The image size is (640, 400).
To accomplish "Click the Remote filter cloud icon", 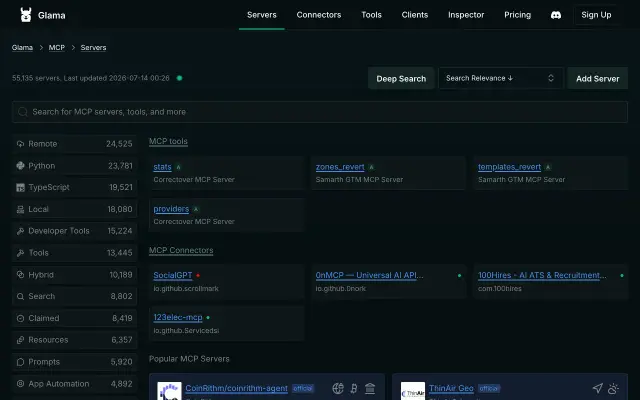I will tap(20, 144).
